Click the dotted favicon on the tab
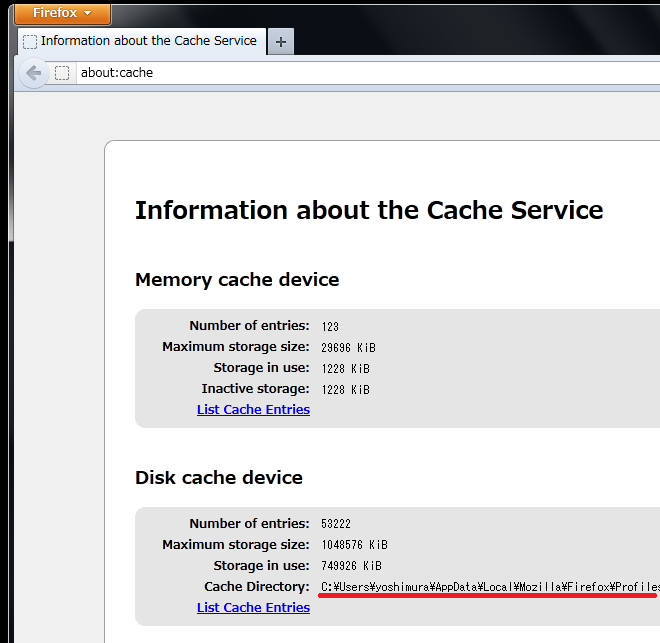 [30, 42]
